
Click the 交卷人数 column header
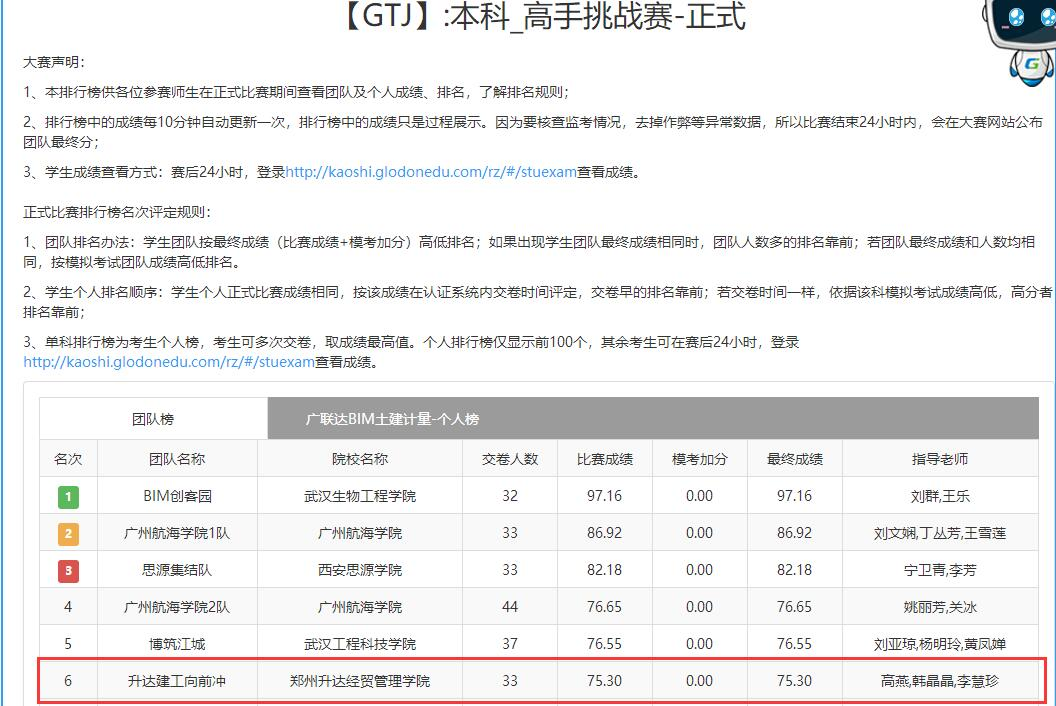510,459
